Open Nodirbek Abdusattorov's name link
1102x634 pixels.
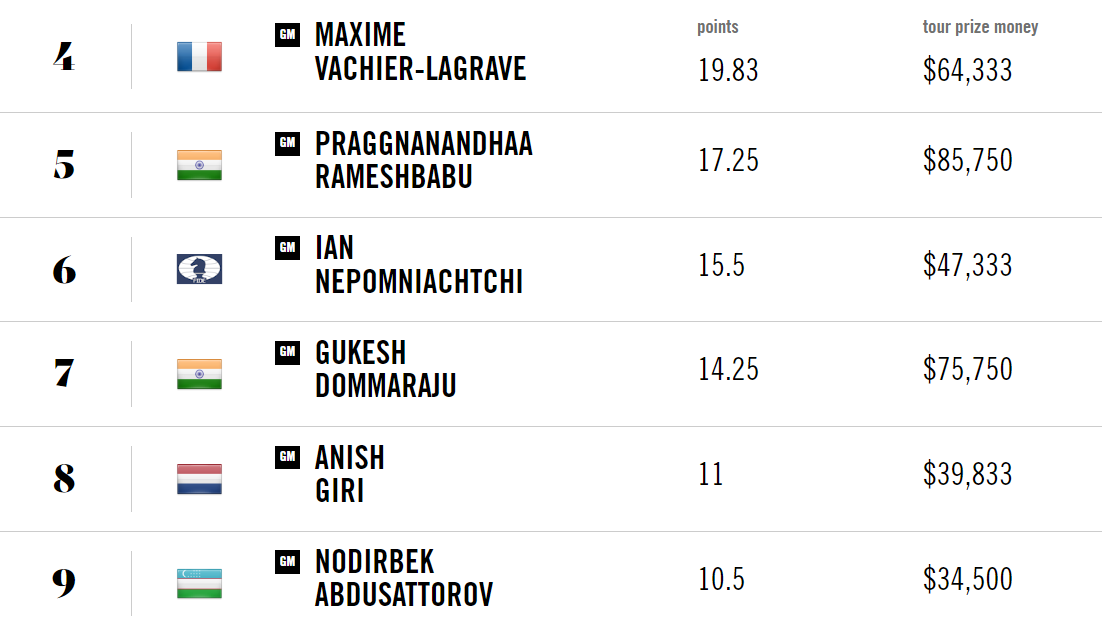pos(404,578)
